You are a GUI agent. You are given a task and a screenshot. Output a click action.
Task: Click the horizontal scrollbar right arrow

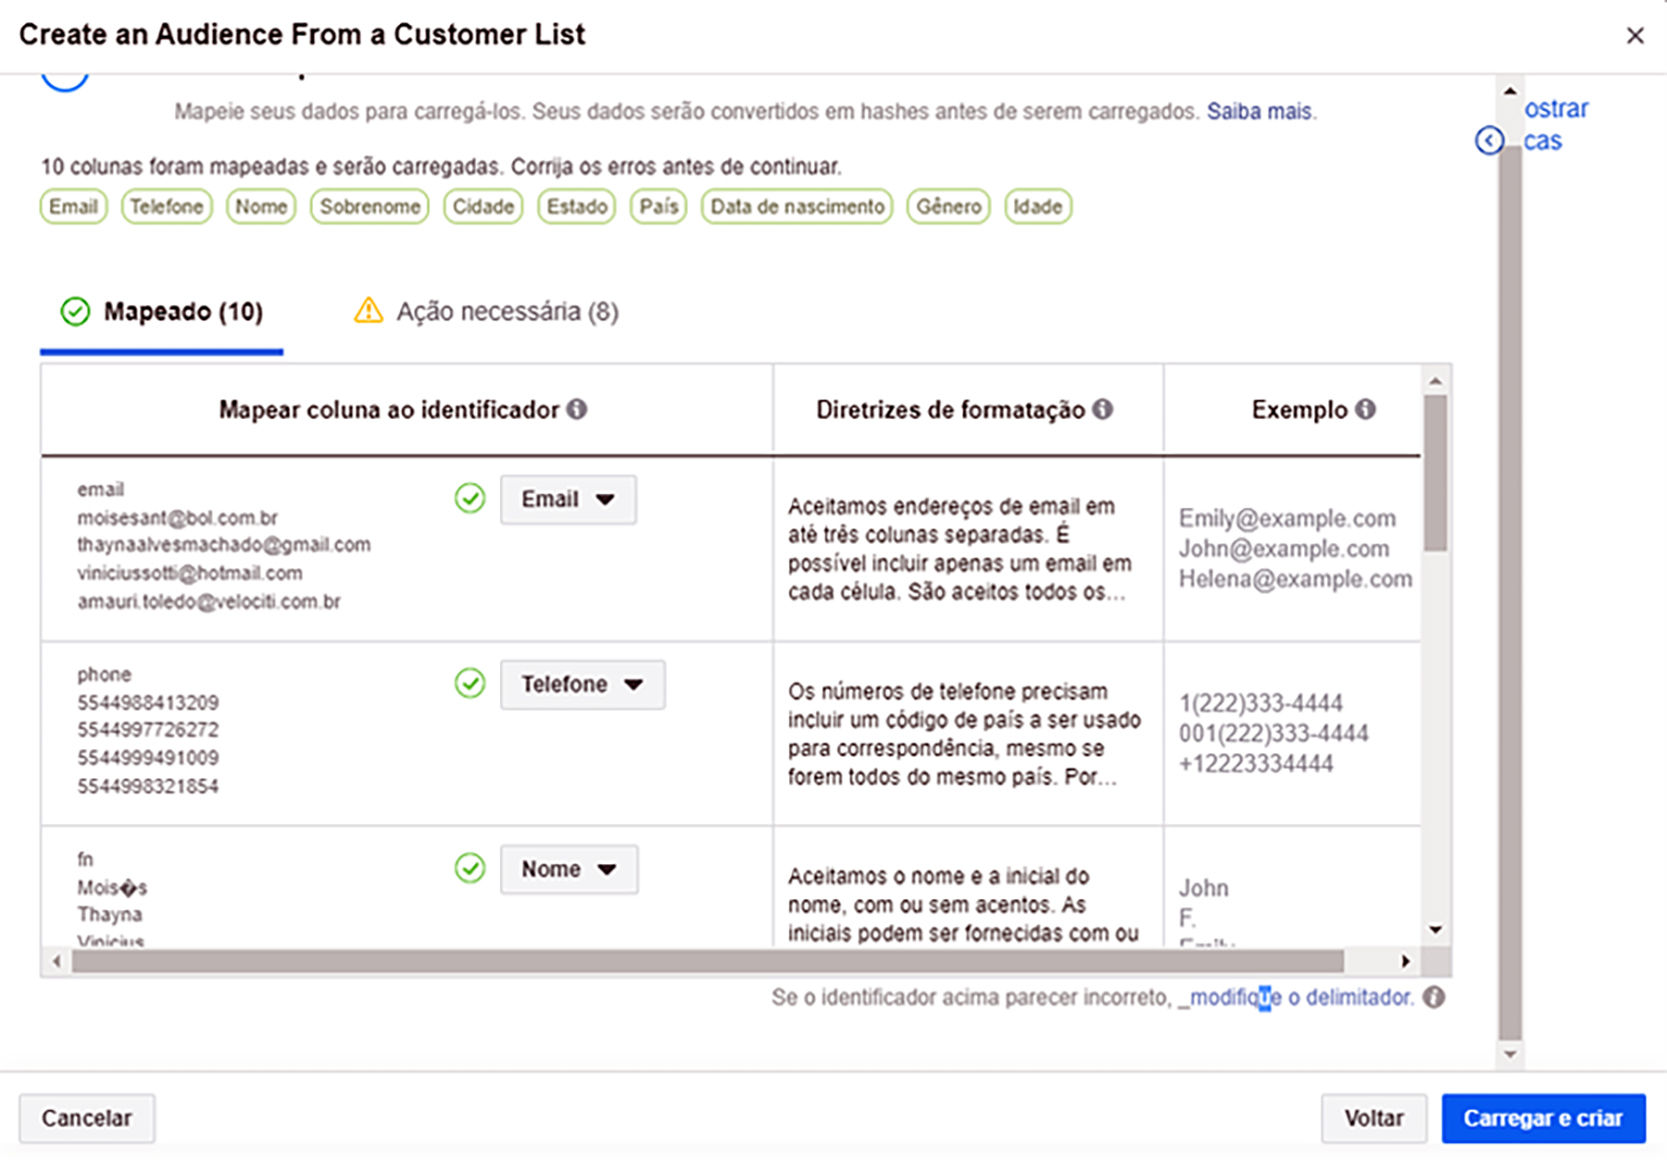tap(1405, 961)
